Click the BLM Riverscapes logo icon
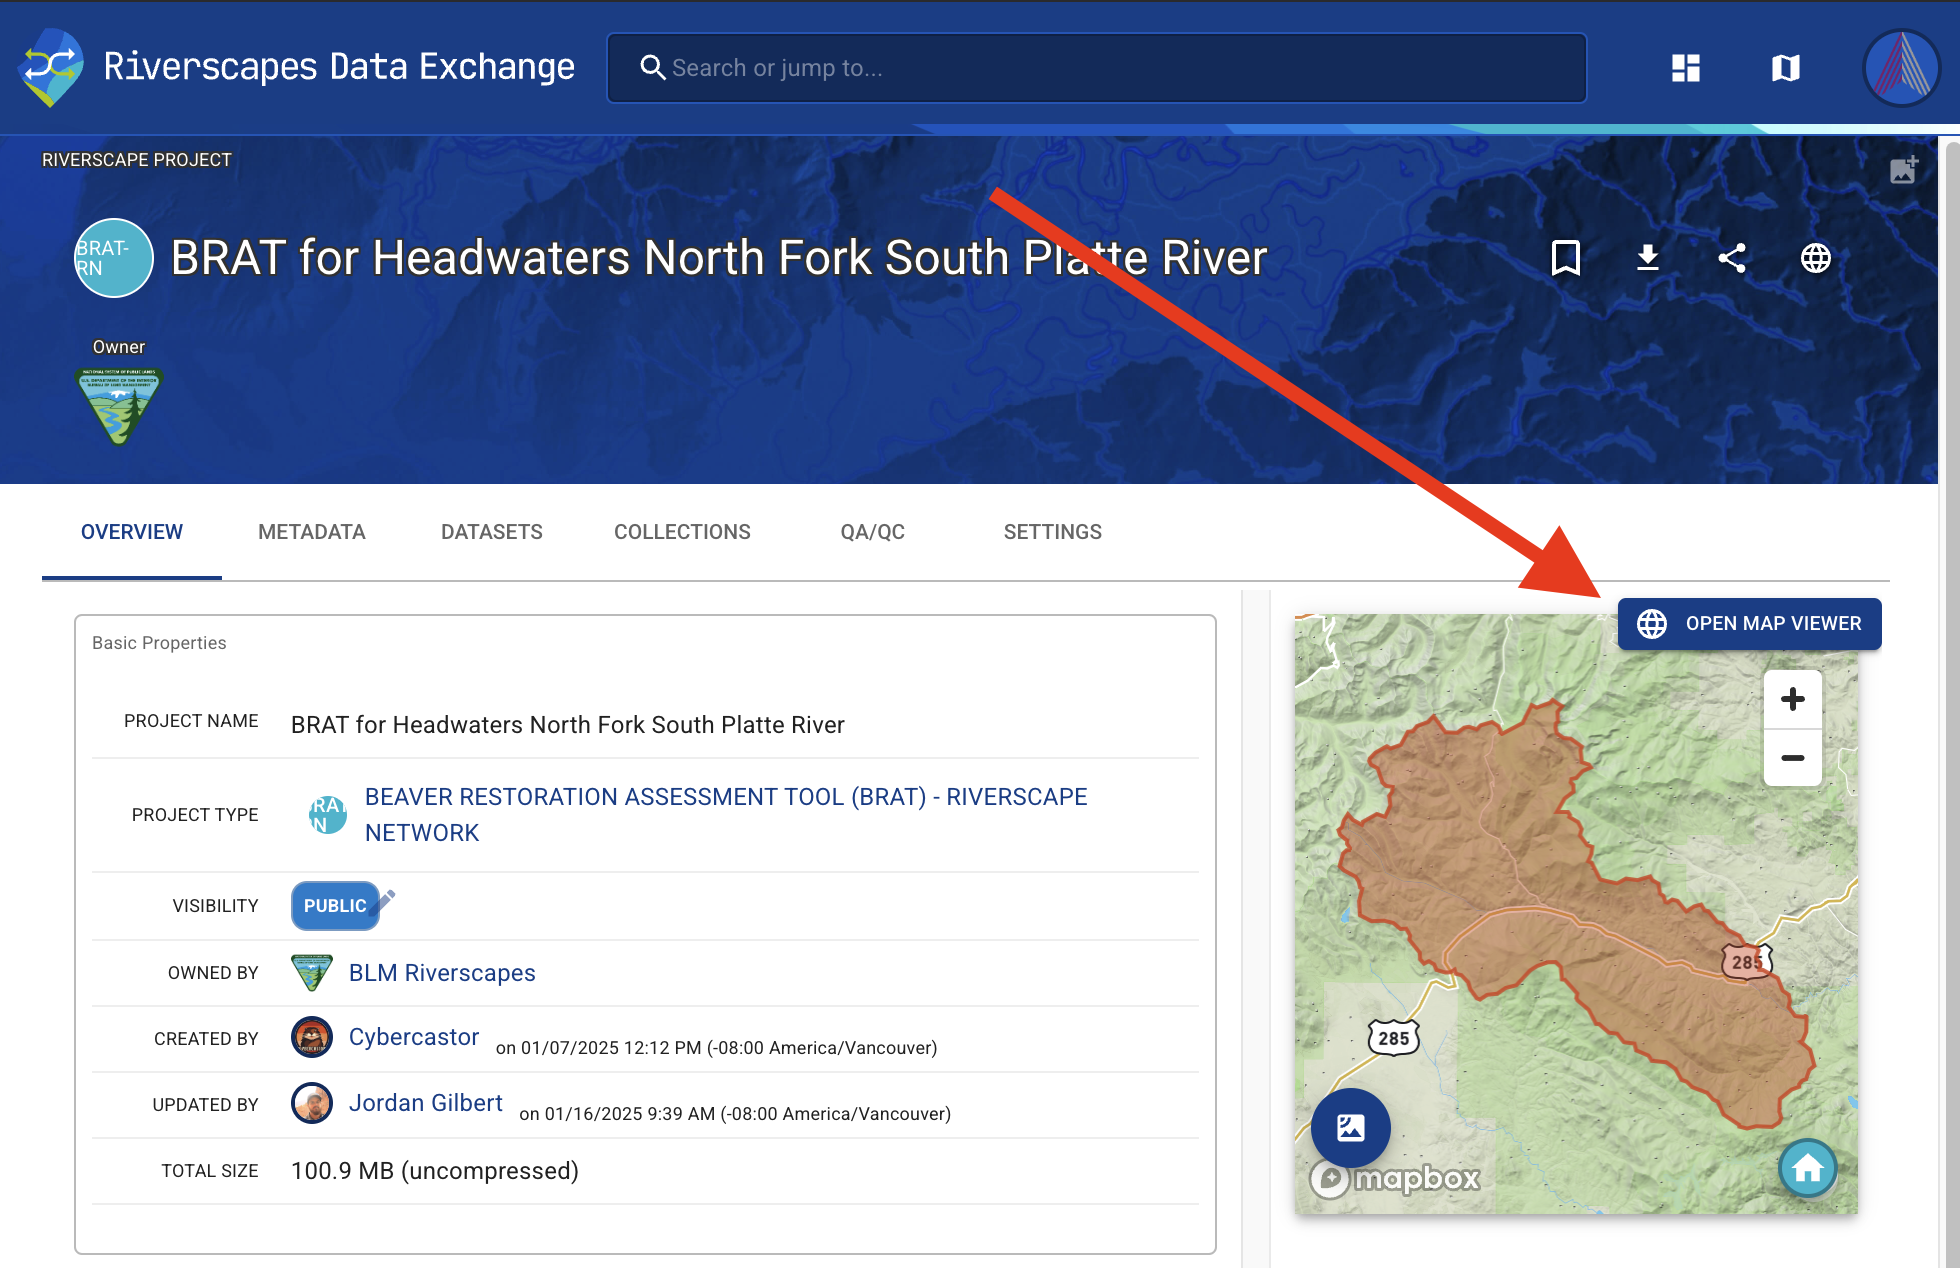 pos(312,973)
